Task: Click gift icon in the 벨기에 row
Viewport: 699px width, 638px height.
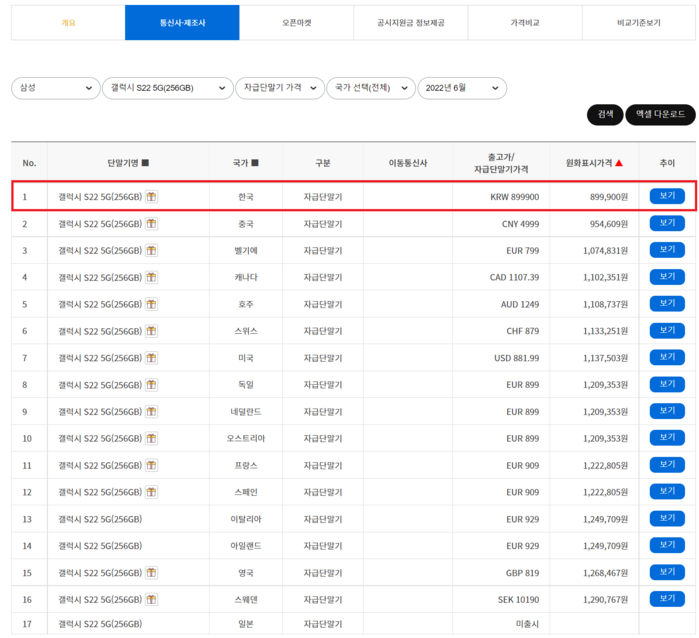Action: (x=152, y=251)
